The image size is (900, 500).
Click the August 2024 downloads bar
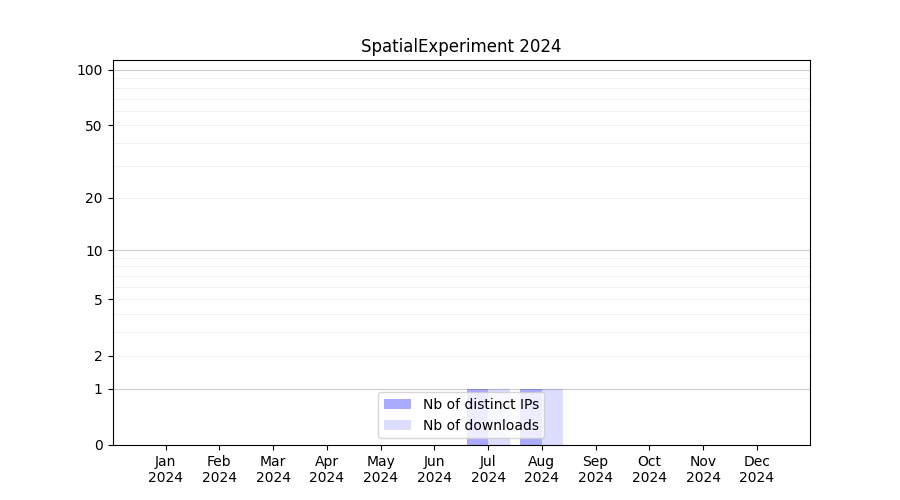553,417
